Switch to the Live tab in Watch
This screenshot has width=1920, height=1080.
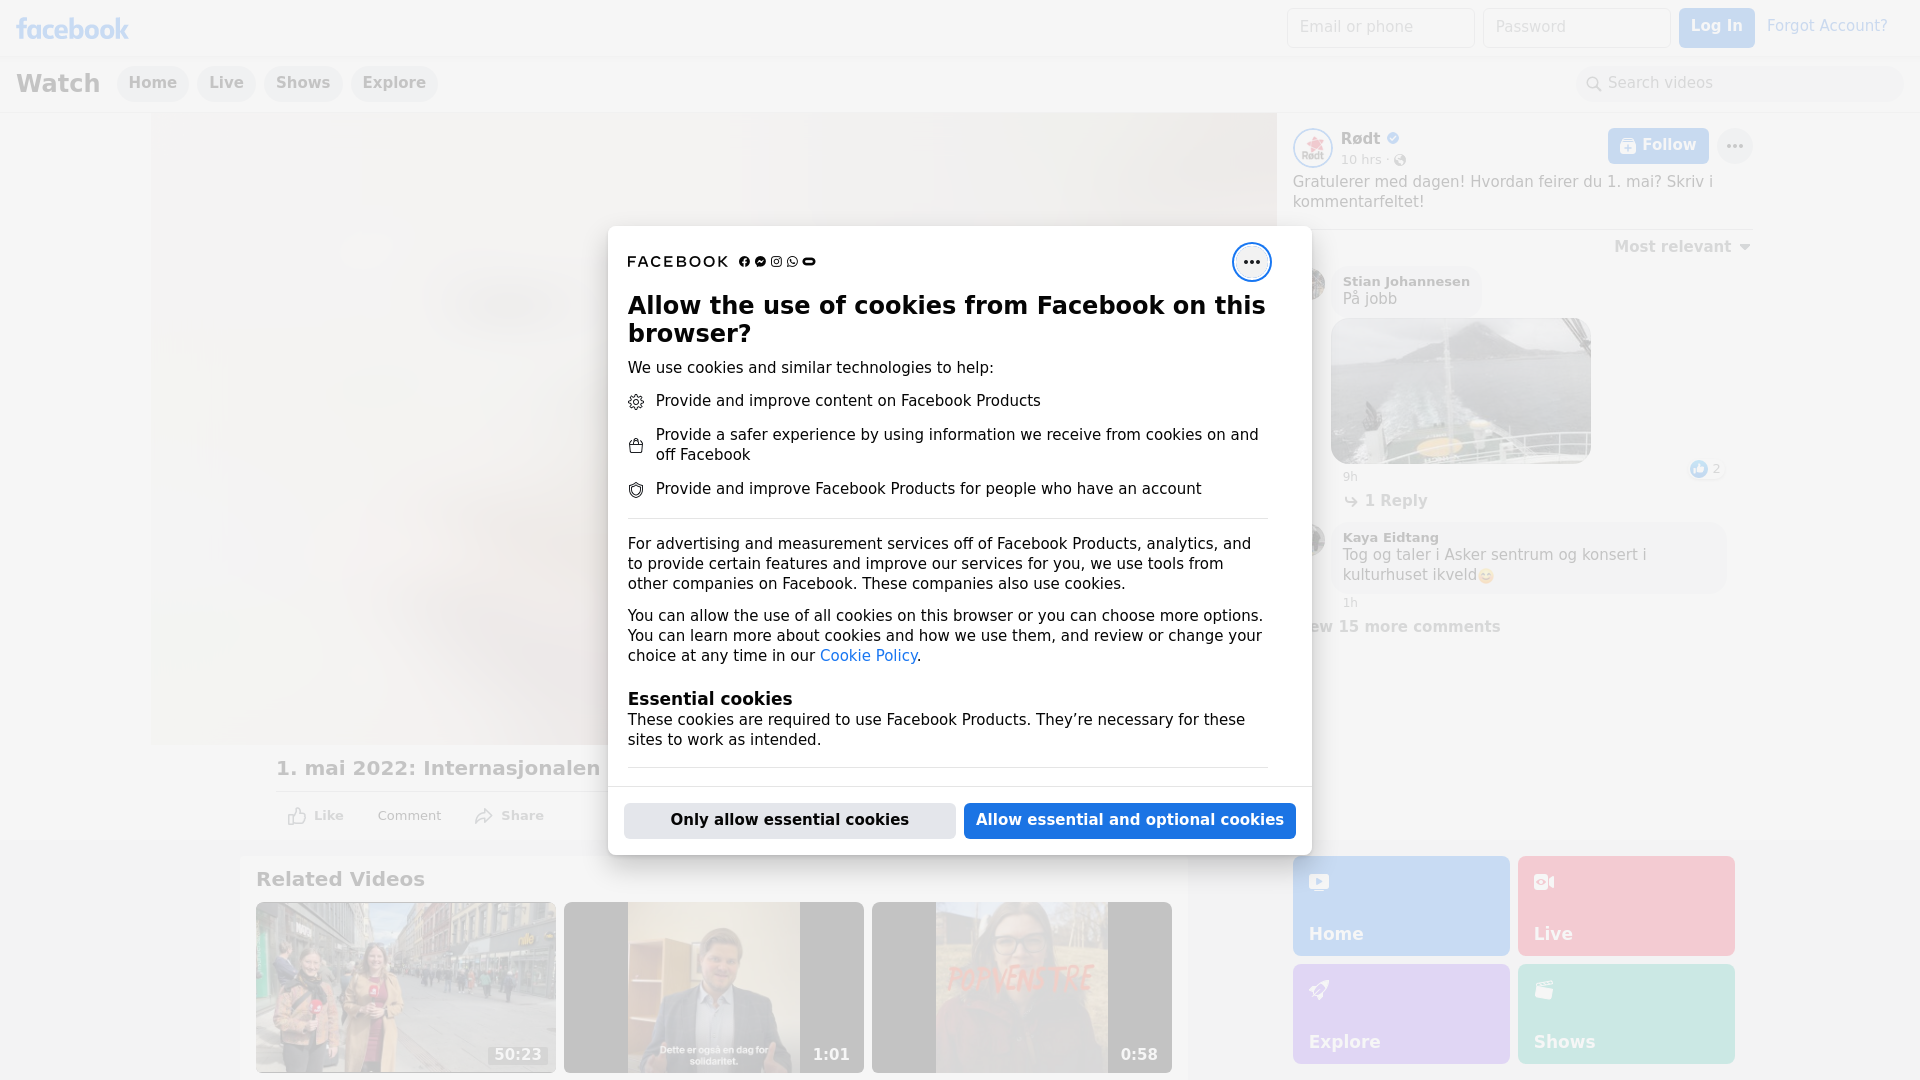[226, 83]
